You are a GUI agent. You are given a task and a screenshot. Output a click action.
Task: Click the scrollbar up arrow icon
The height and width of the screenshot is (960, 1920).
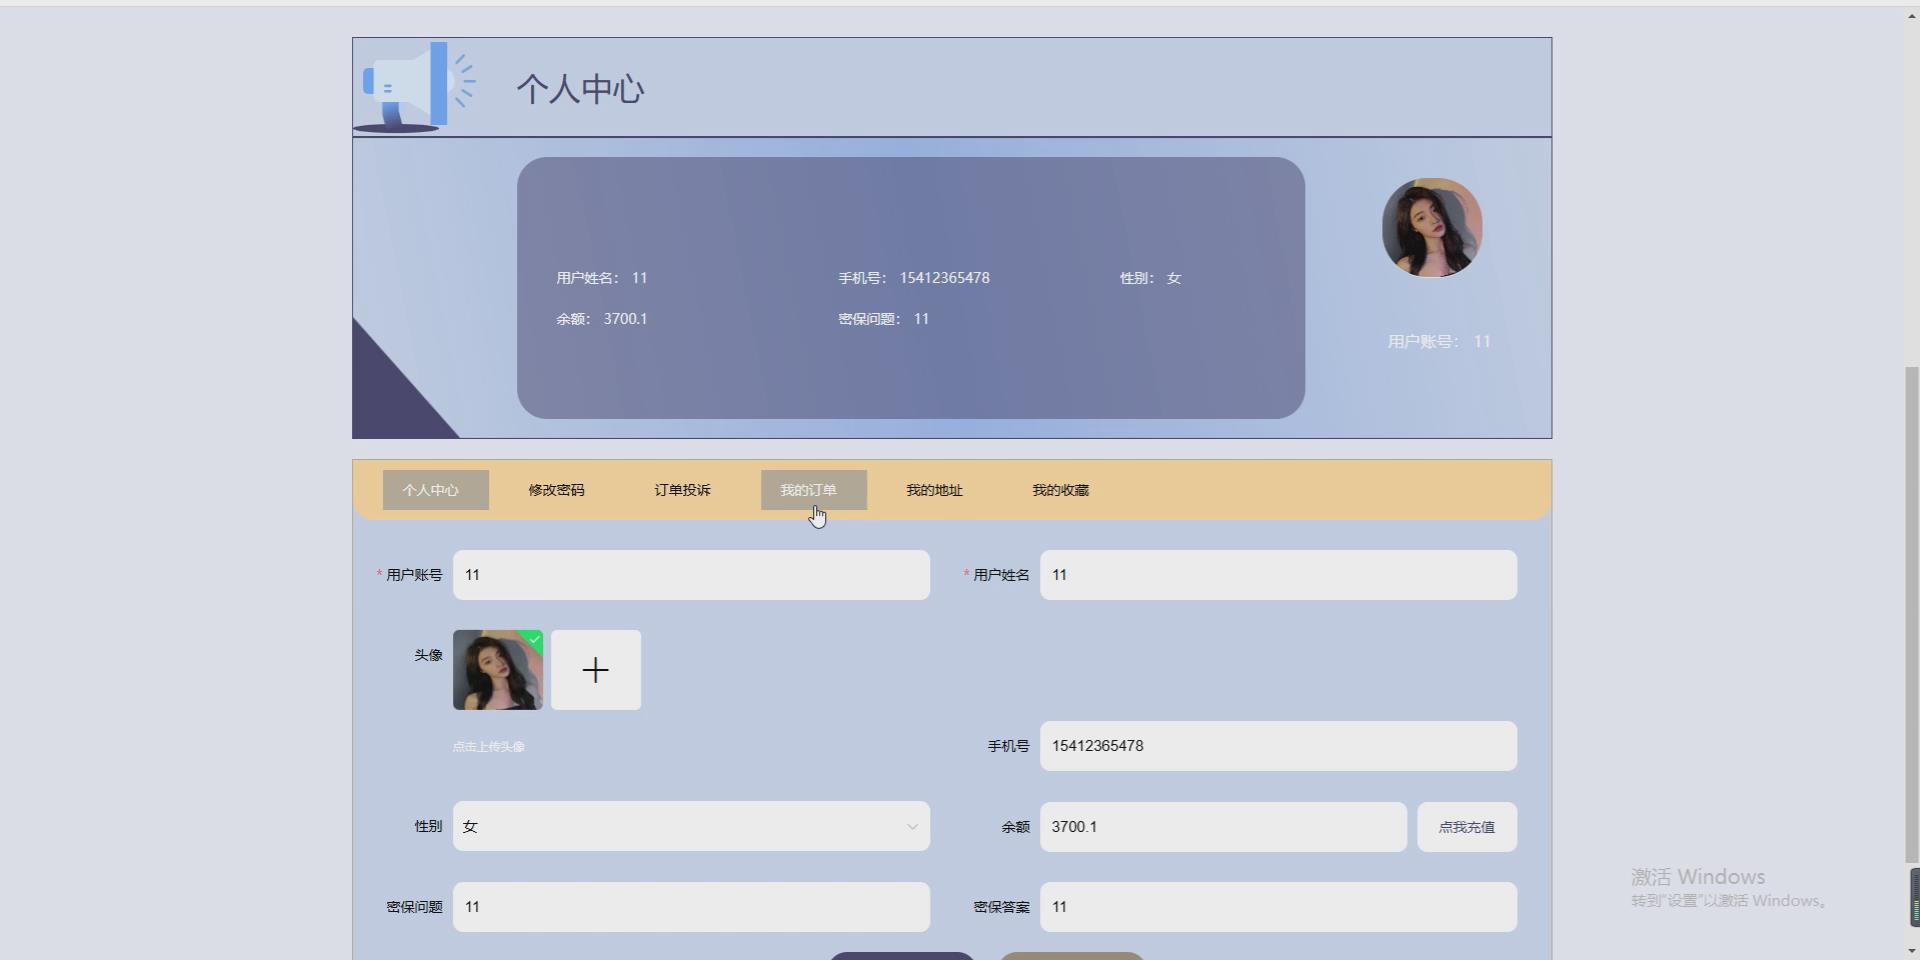(x=1910, y=14)
